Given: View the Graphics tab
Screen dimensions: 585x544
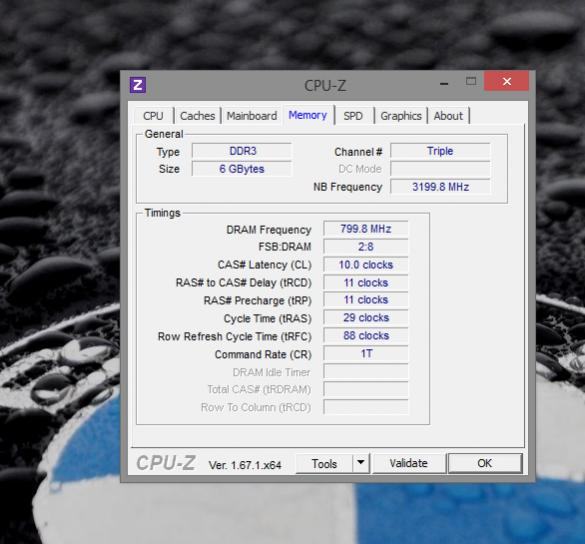Looking at the screenshot, I should (x=401, y=116).
